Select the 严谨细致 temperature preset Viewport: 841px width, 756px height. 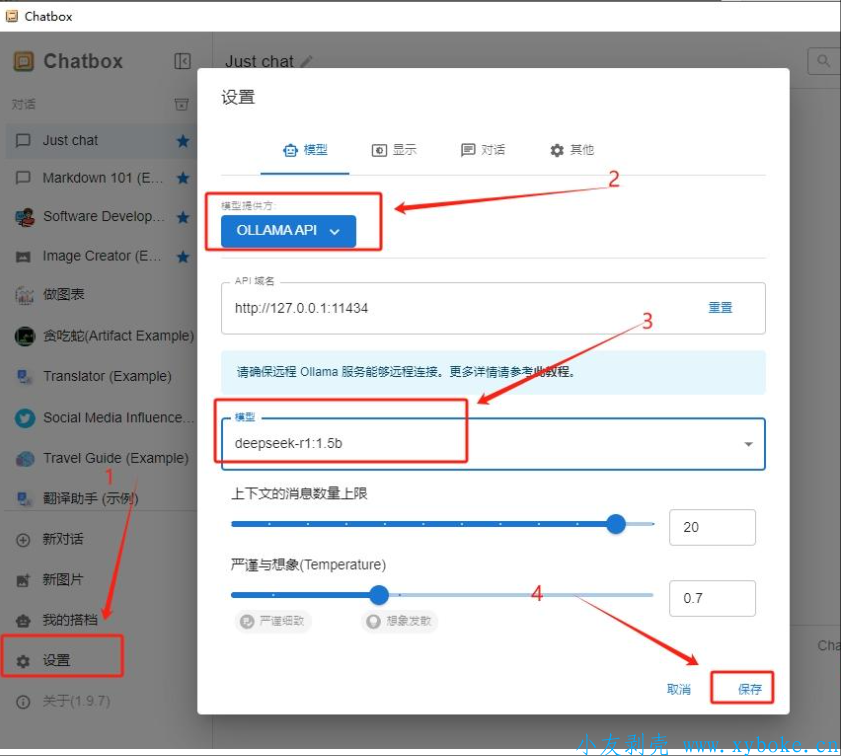[x=274, y=621]
